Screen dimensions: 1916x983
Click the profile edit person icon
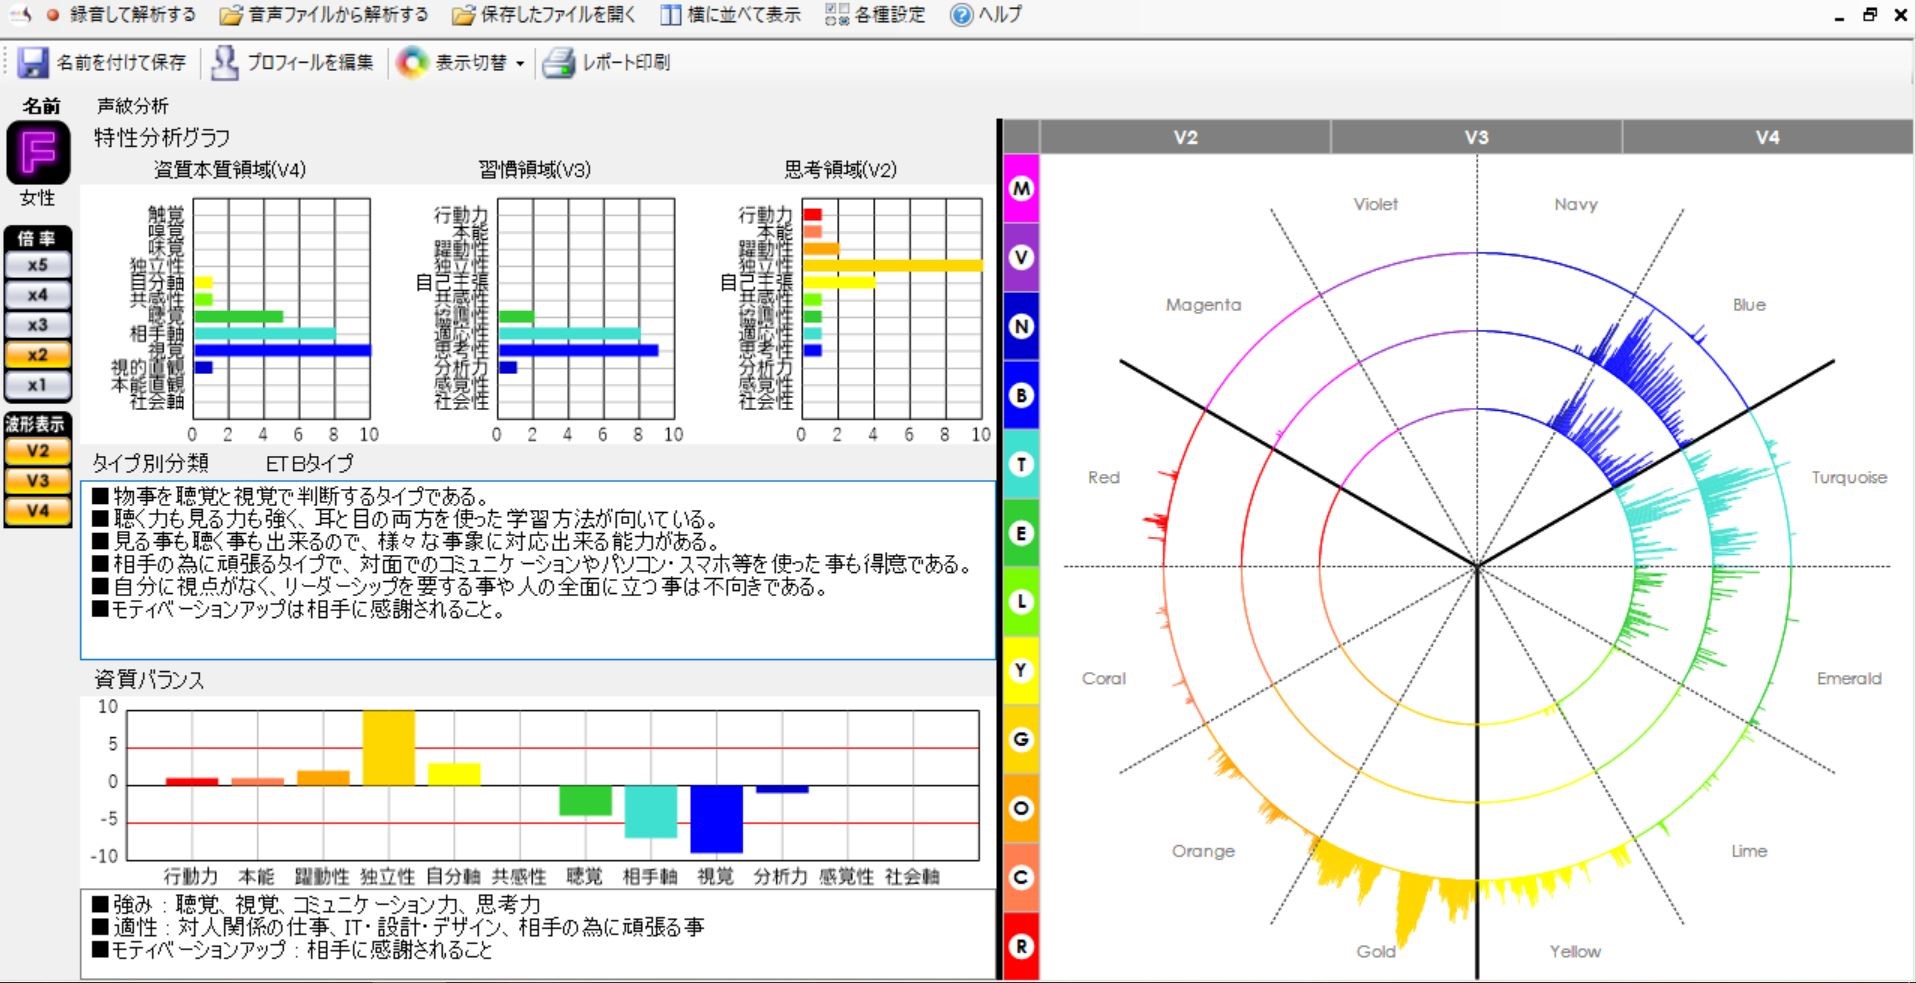[x=225, y=63]
